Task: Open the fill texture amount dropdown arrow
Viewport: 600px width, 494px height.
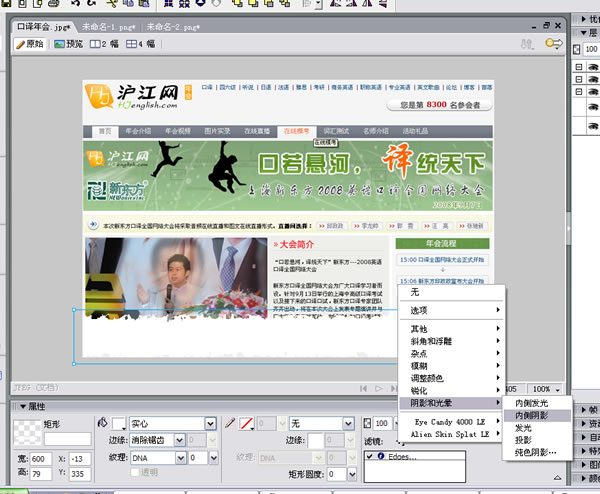Action: (214, 458)
